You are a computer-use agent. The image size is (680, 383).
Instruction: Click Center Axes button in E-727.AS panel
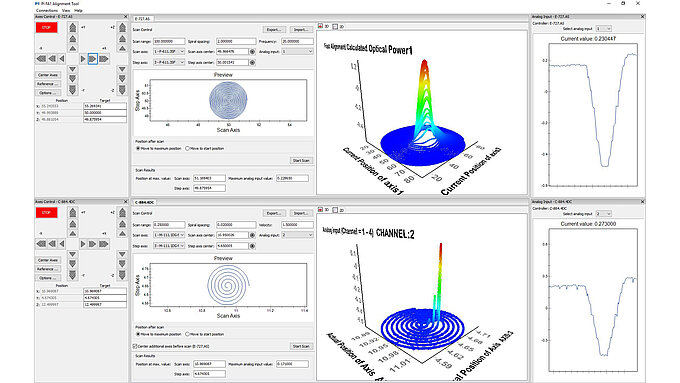coord(48,75)
